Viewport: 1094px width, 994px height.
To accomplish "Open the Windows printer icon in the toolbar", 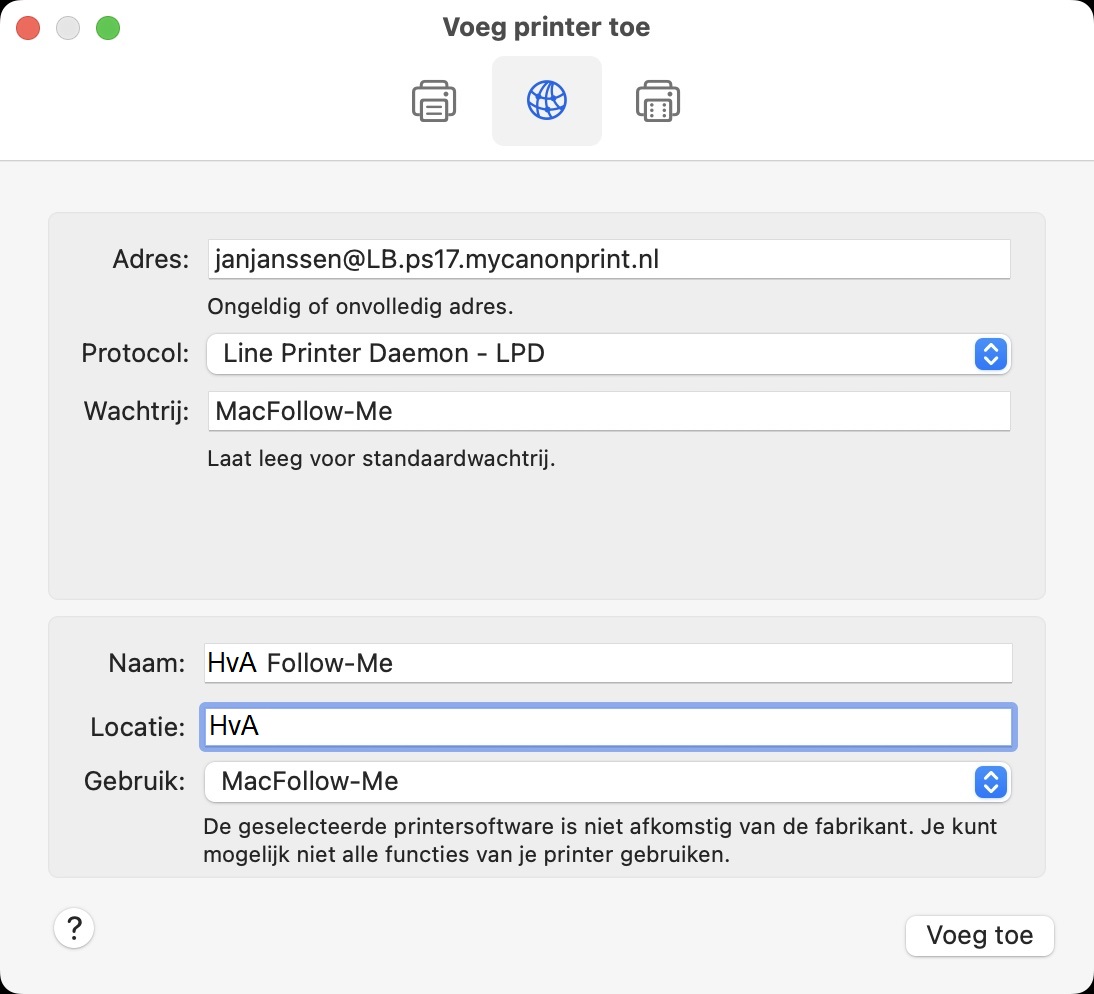I will pyautogui.click(x=658, y=100).
